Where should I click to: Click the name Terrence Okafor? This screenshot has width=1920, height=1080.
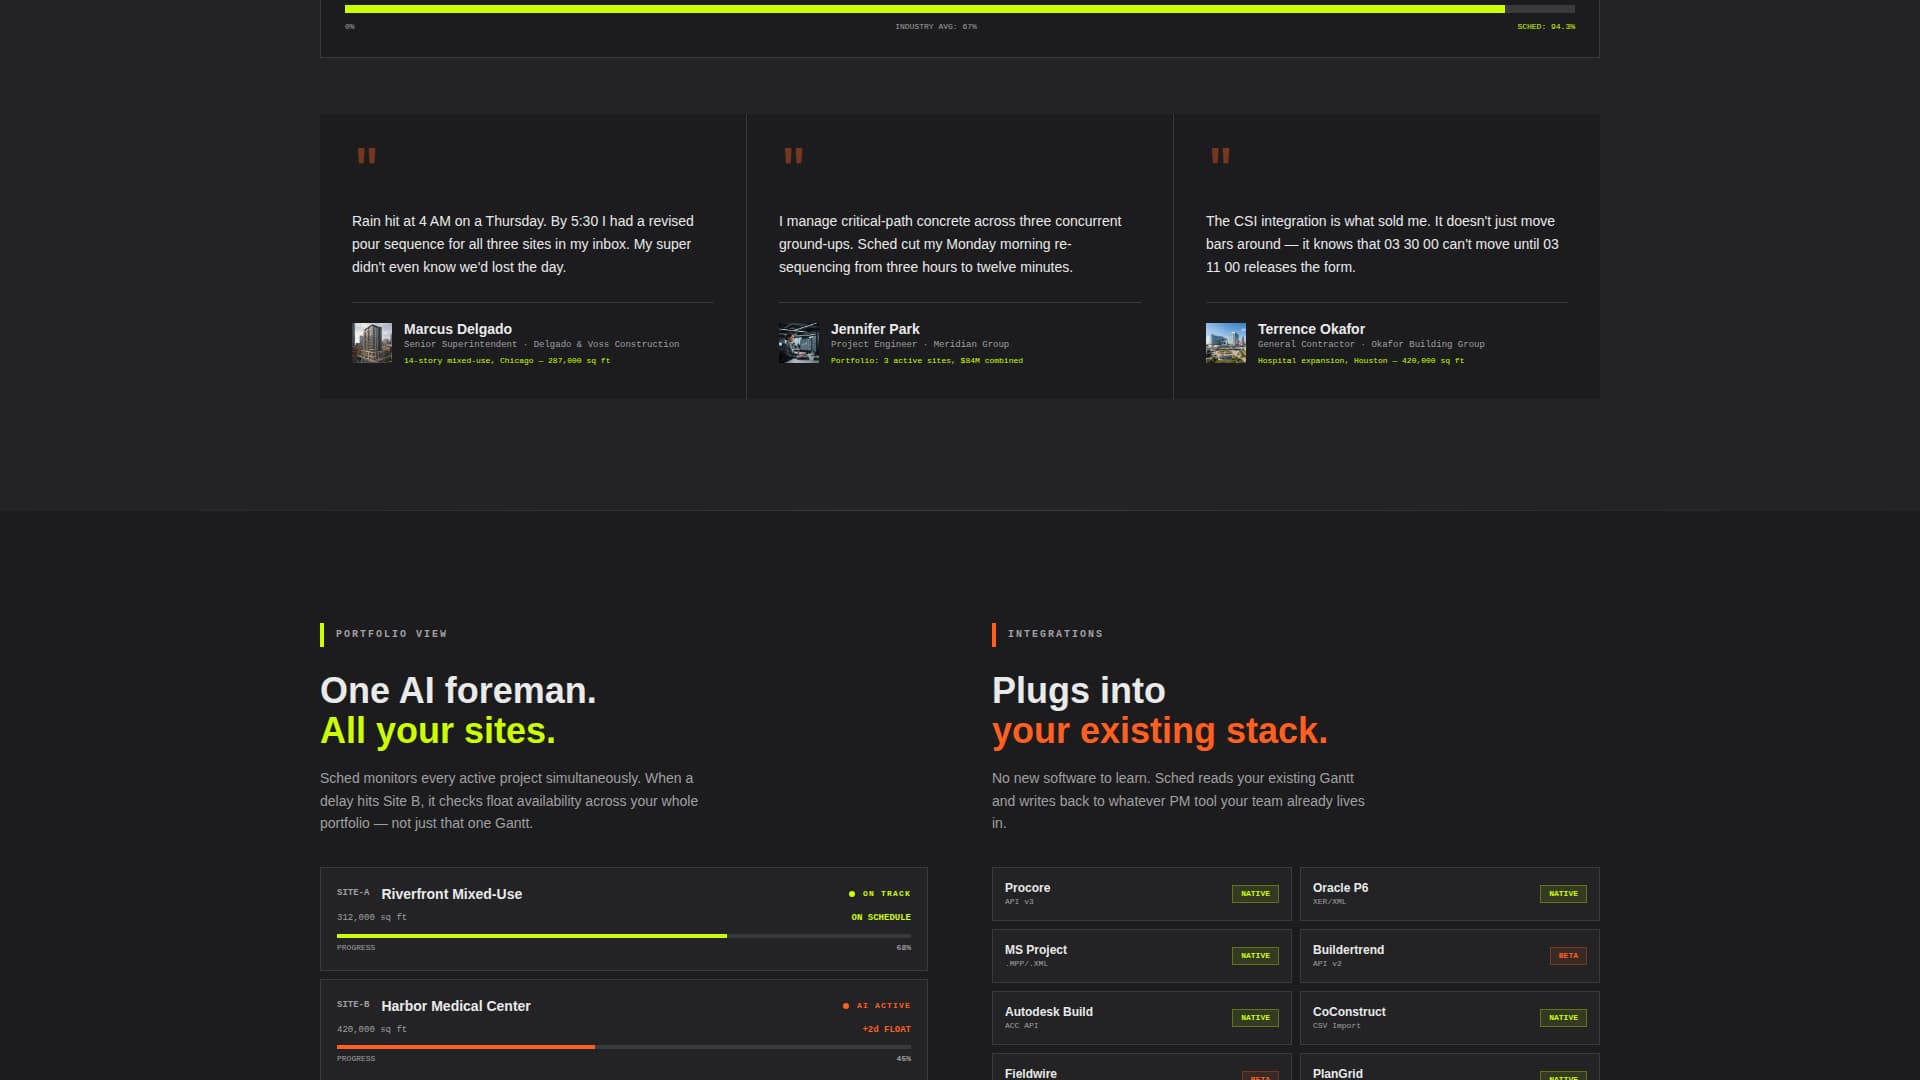(x=1311, y=329)
